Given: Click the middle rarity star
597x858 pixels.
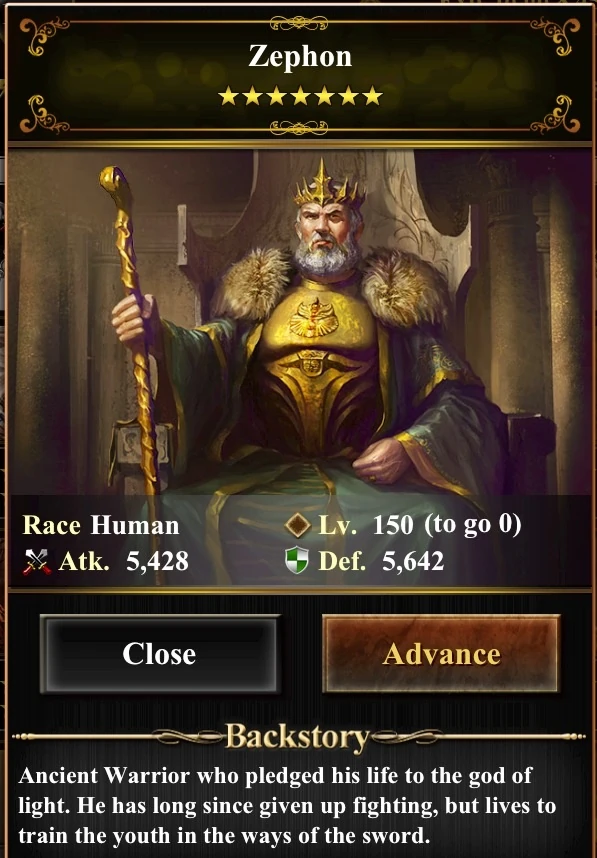Looking at the screenshot, I should point(300,97).
